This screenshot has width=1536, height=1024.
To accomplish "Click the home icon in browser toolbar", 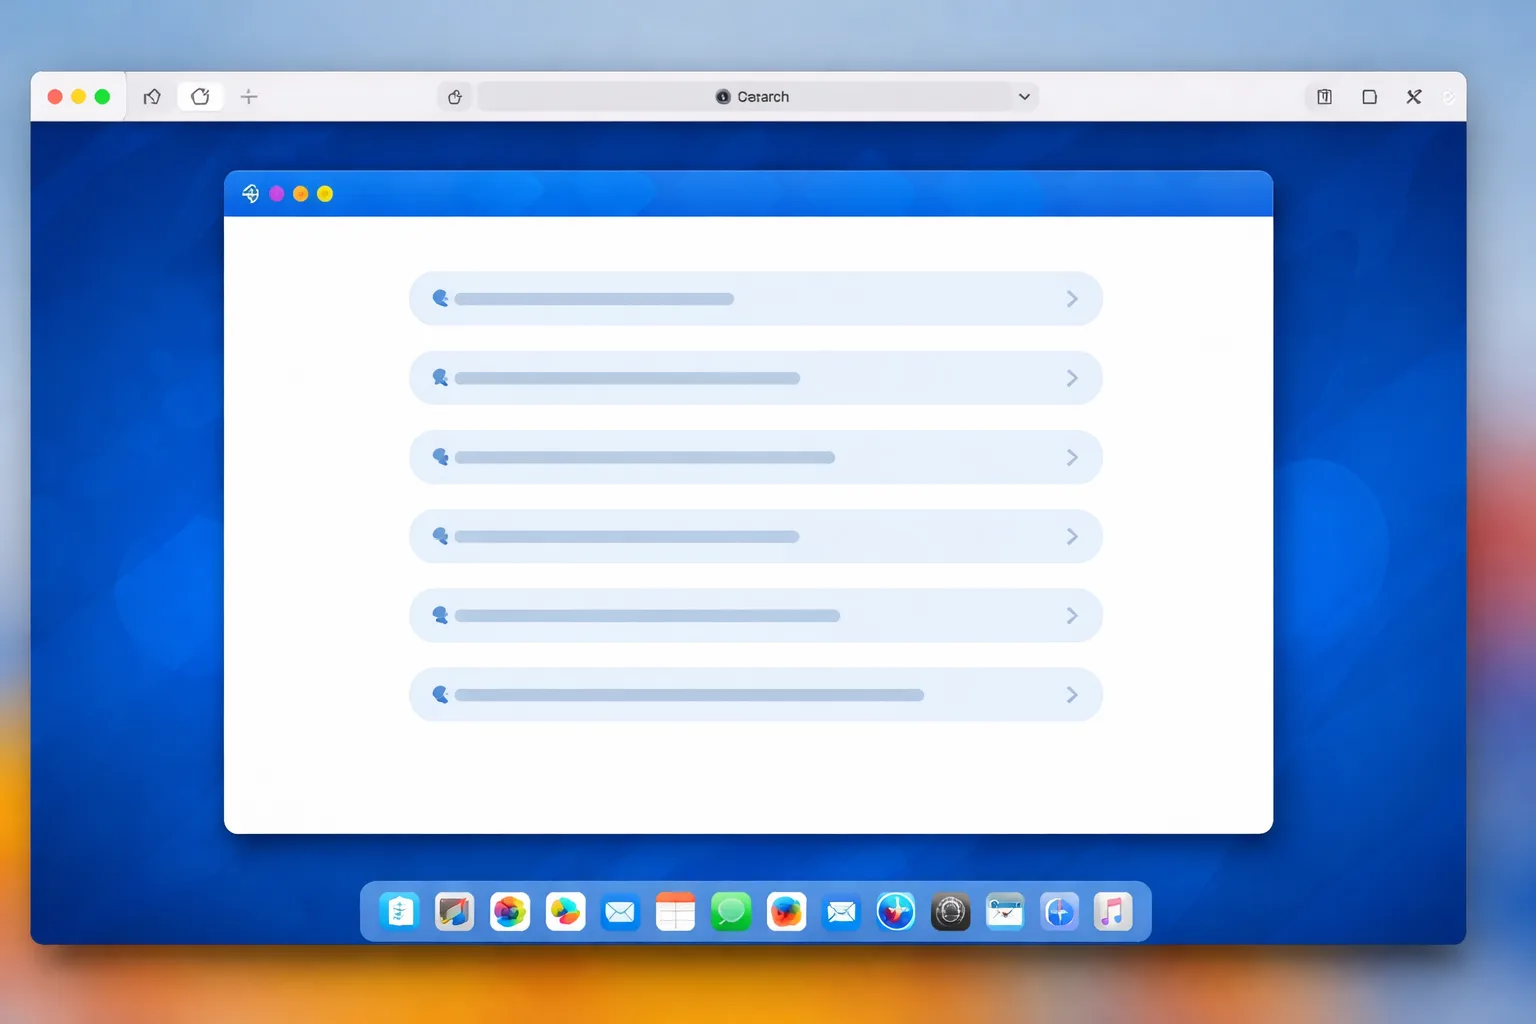I will pyautogui.click(x=152, y=97).
